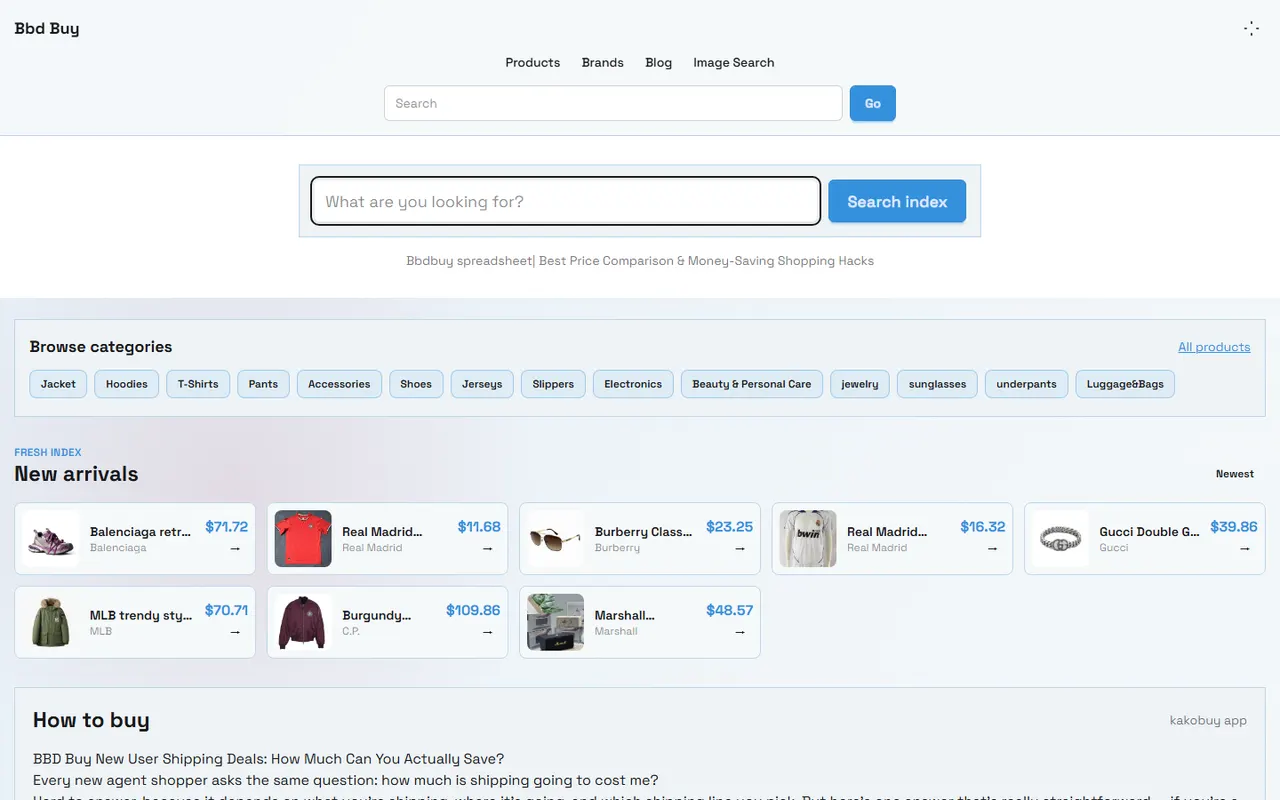
Task: Click the Go search button
Action: [x=872, y=103]
